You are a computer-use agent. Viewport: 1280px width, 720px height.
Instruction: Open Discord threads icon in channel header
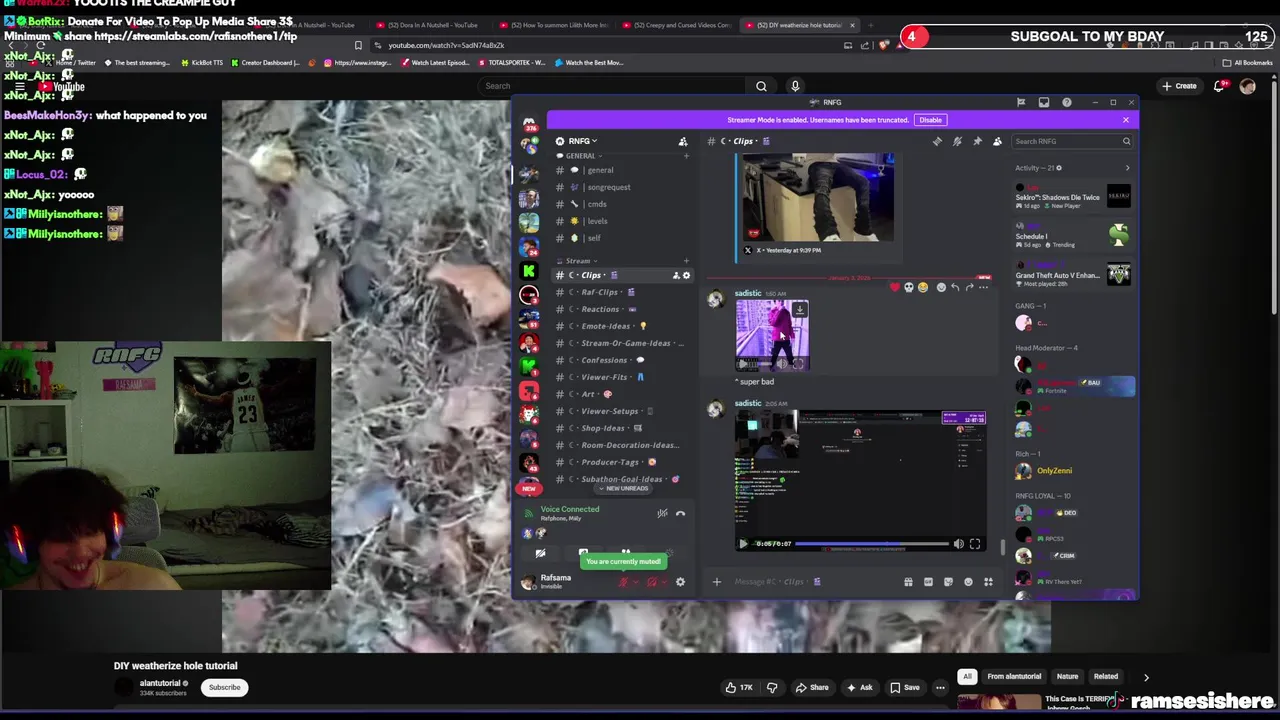937,141
